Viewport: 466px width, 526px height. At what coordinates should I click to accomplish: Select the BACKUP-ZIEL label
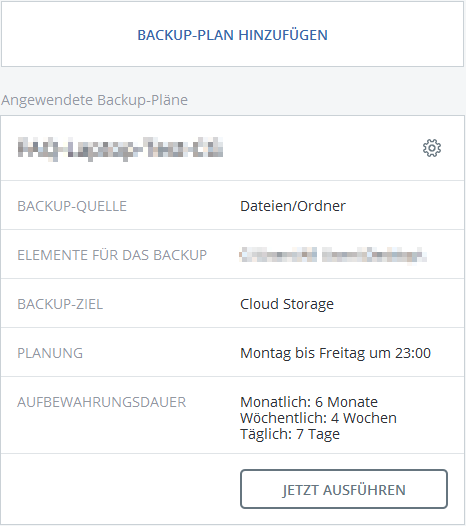(x=60, y=304)
